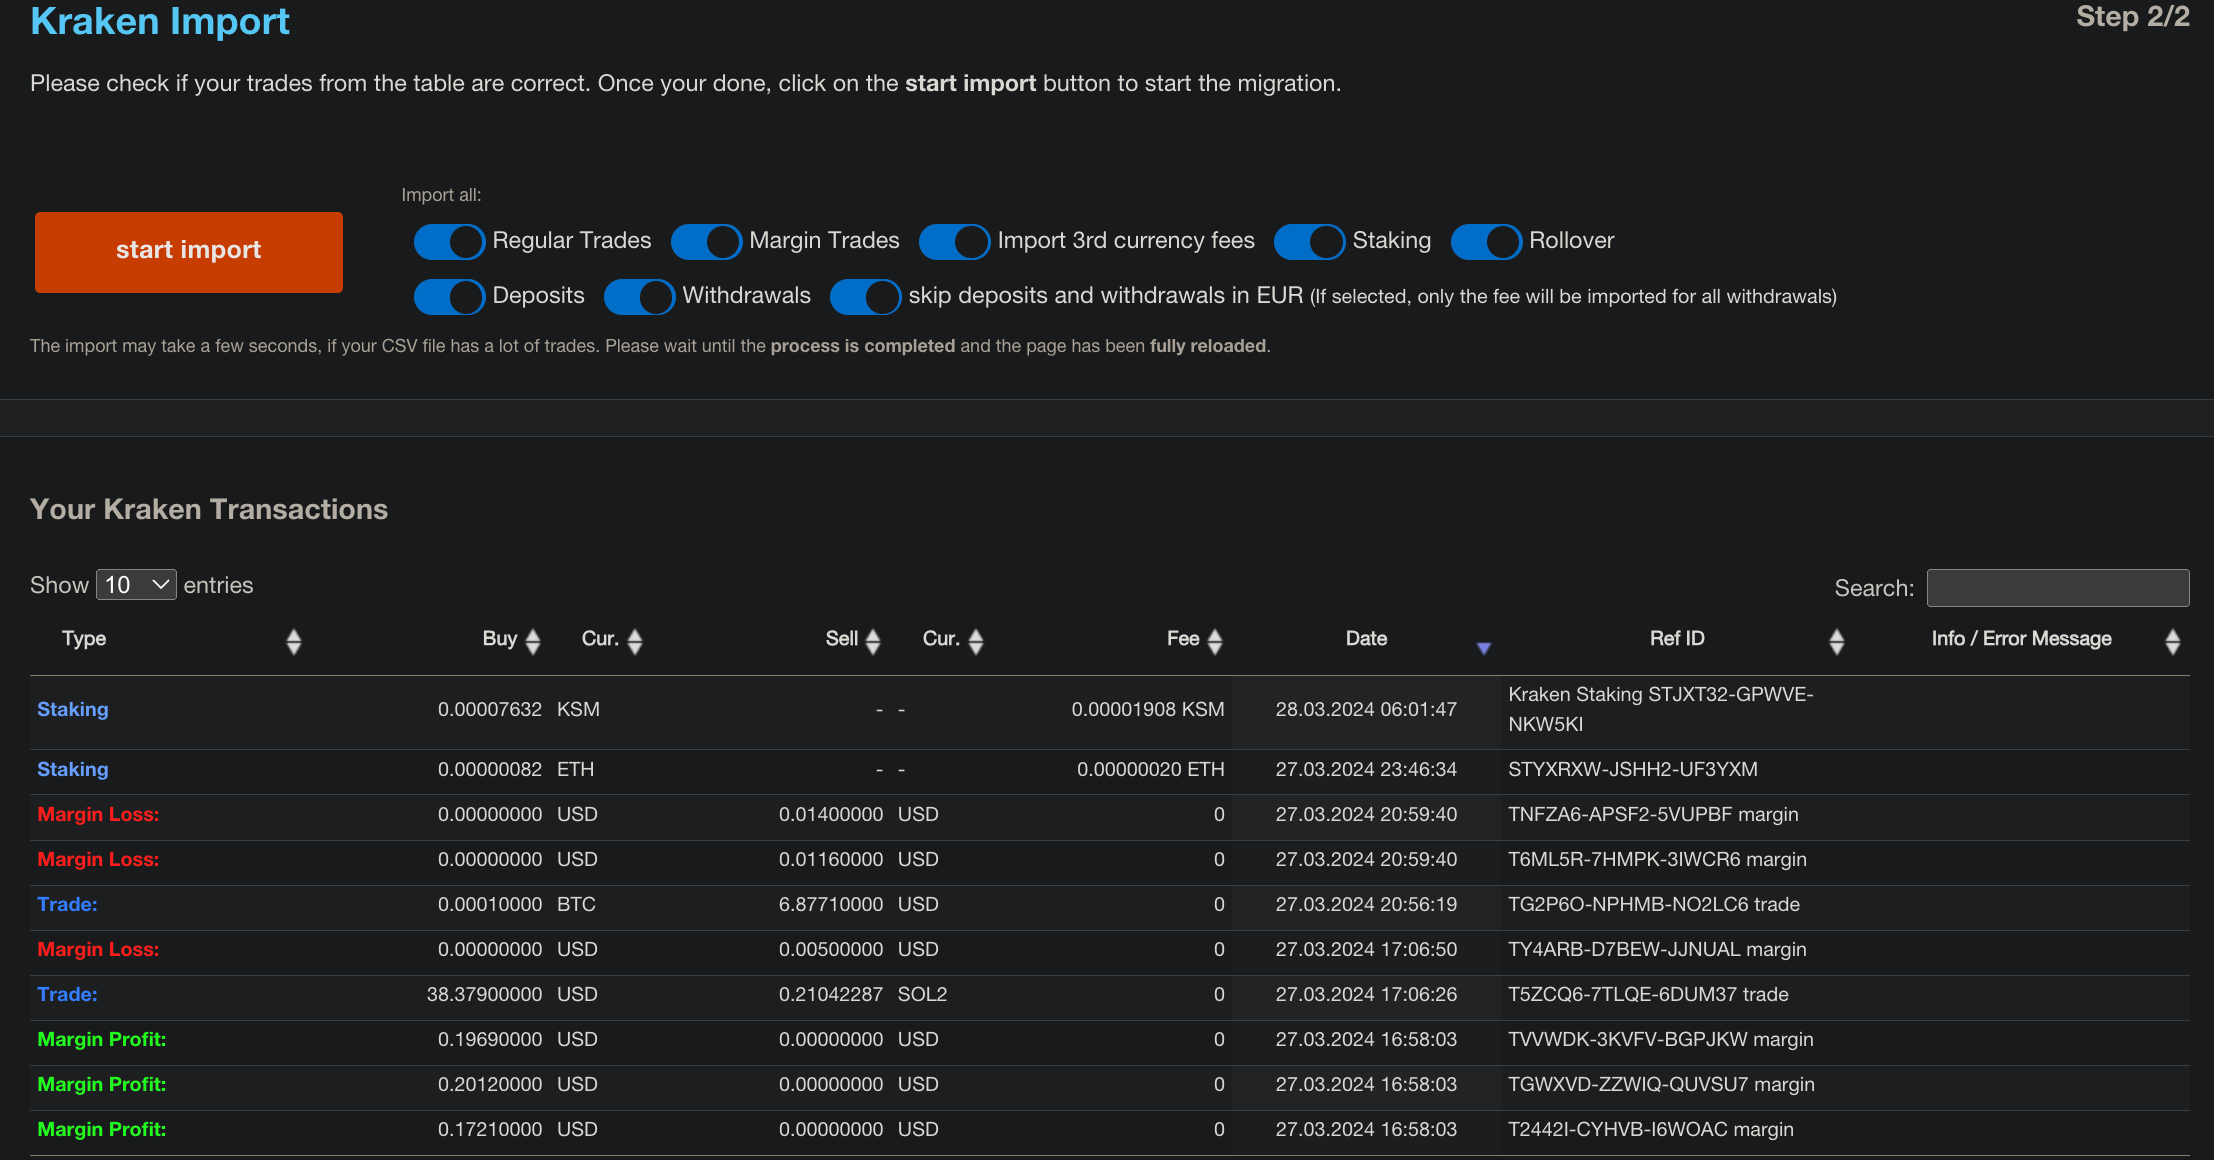Image resolution: width=2214 pixels, height=1160 pixels.
Task: Click Ref ID STYXRXW-JSHH2-UF3YXM
Action: [x=1632, y=769]
